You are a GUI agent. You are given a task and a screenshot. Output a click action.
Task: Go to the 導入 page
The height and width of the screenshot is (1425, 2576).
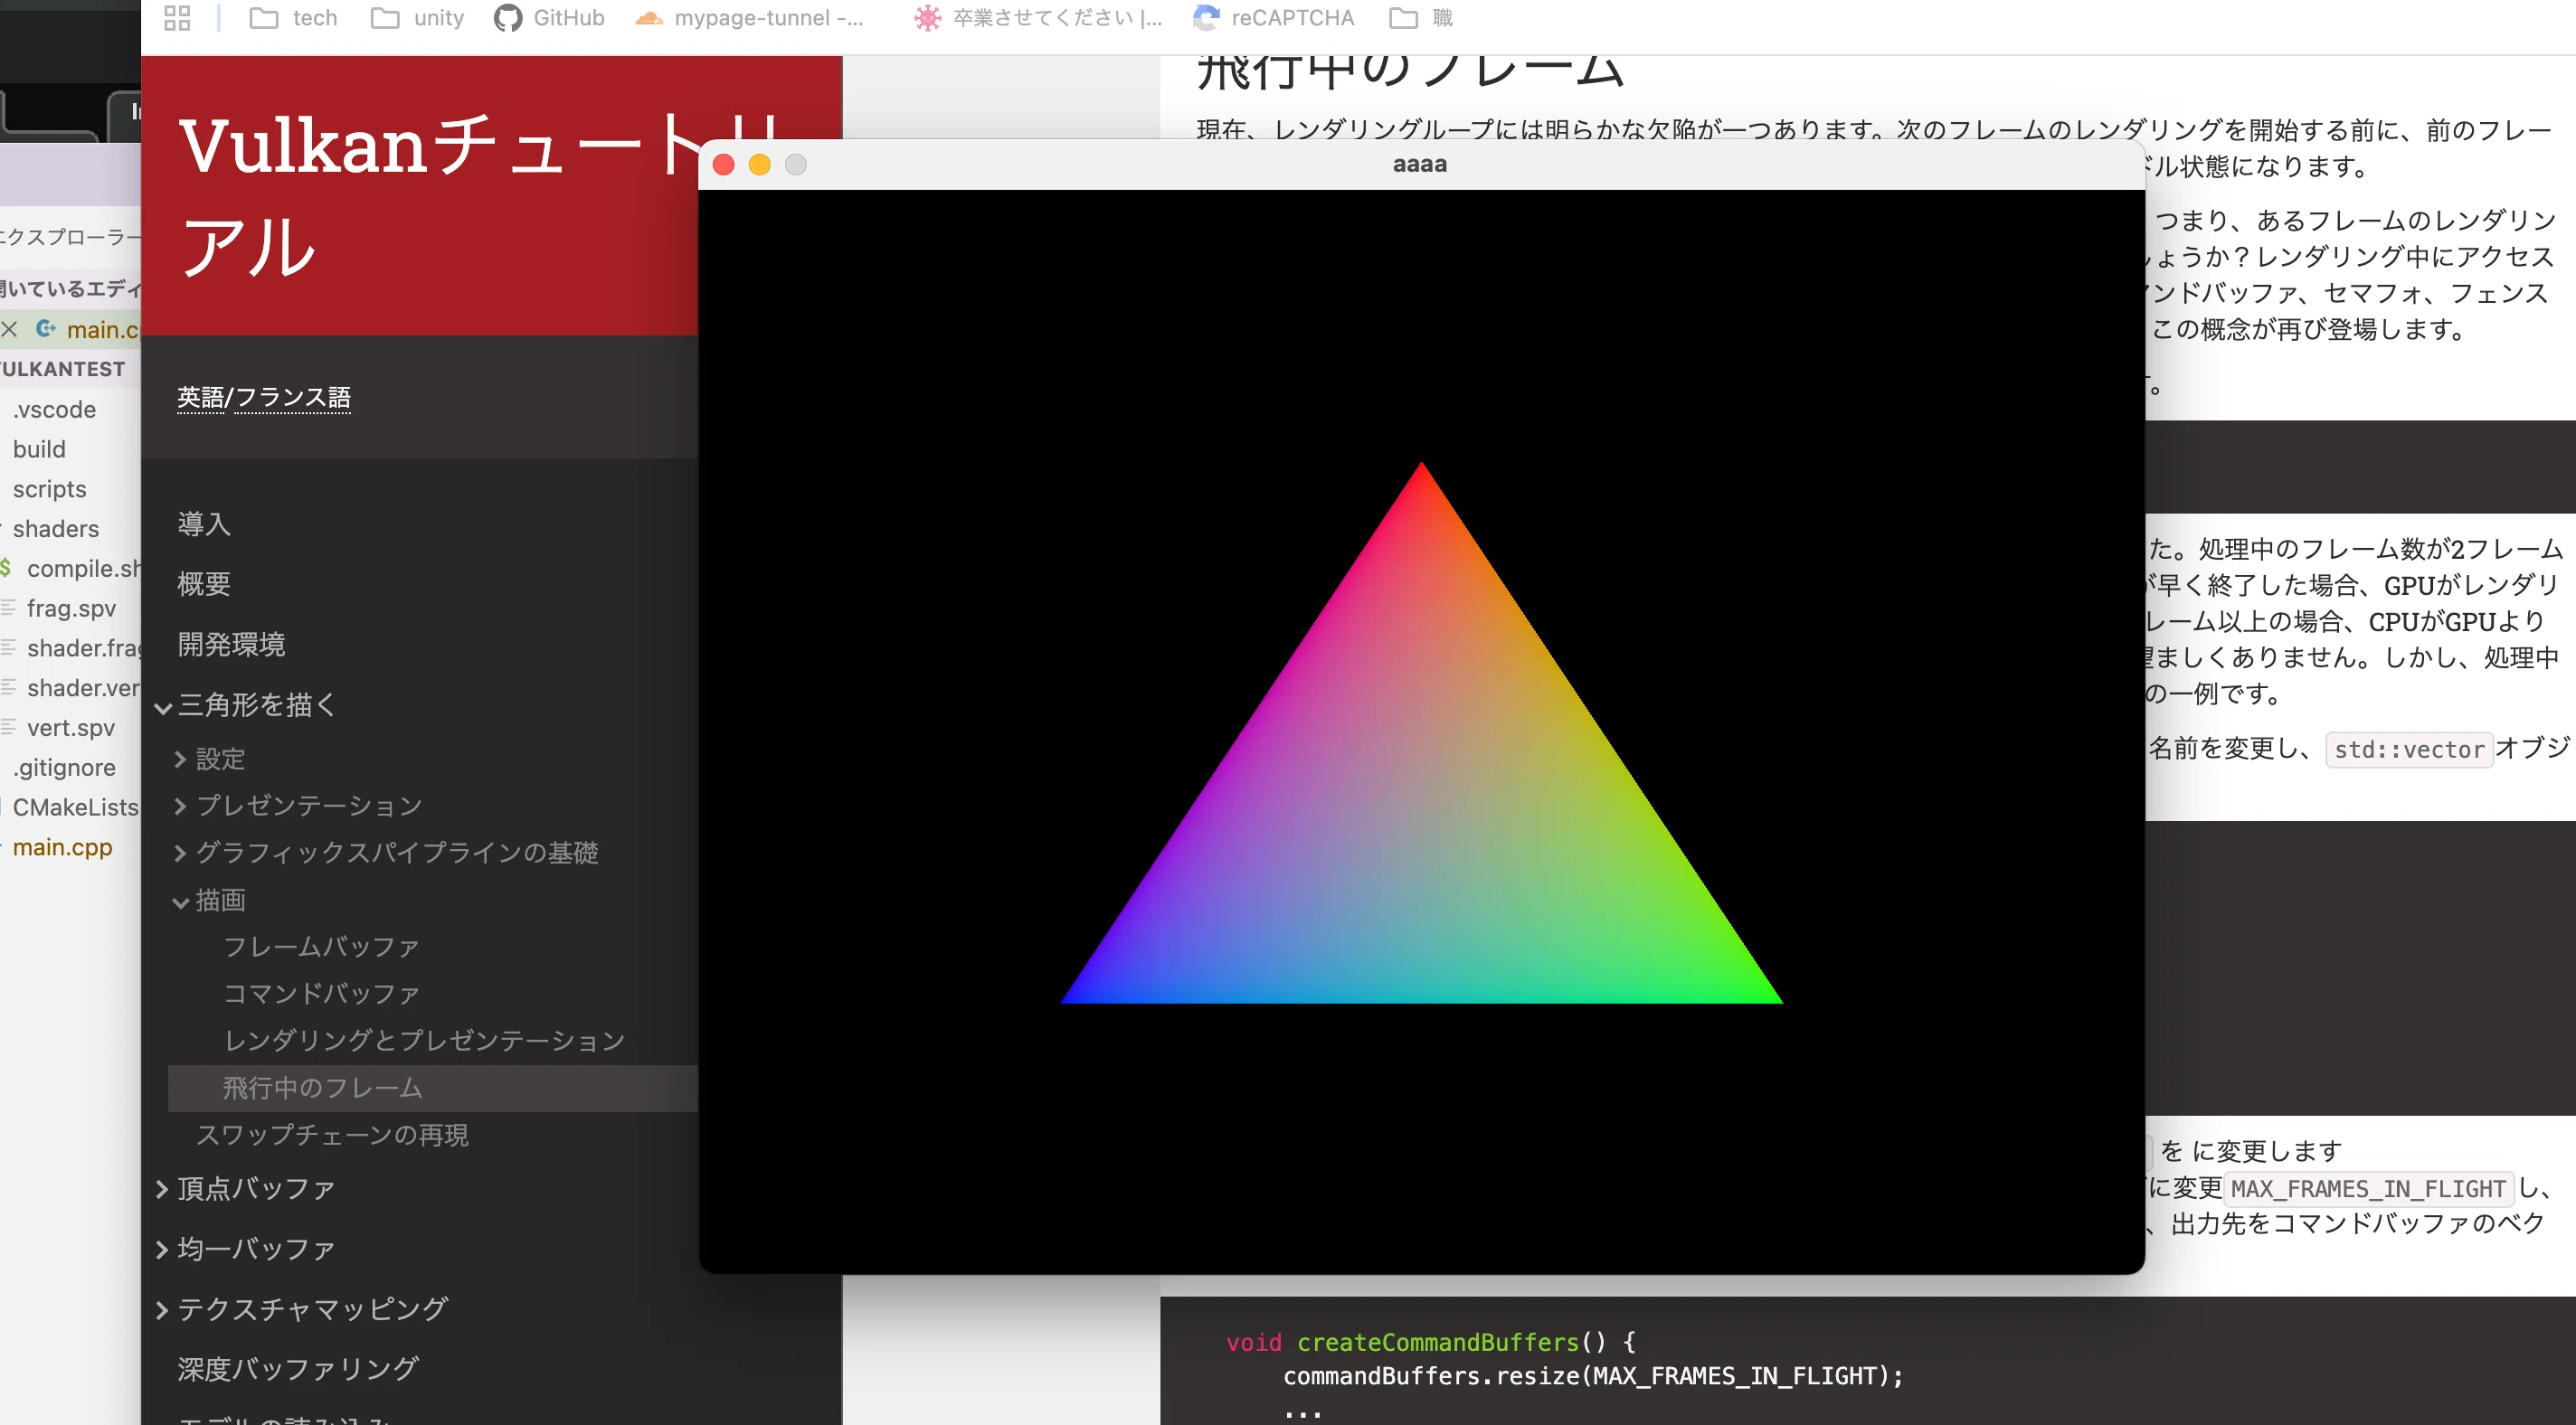(x=204, y=524)
